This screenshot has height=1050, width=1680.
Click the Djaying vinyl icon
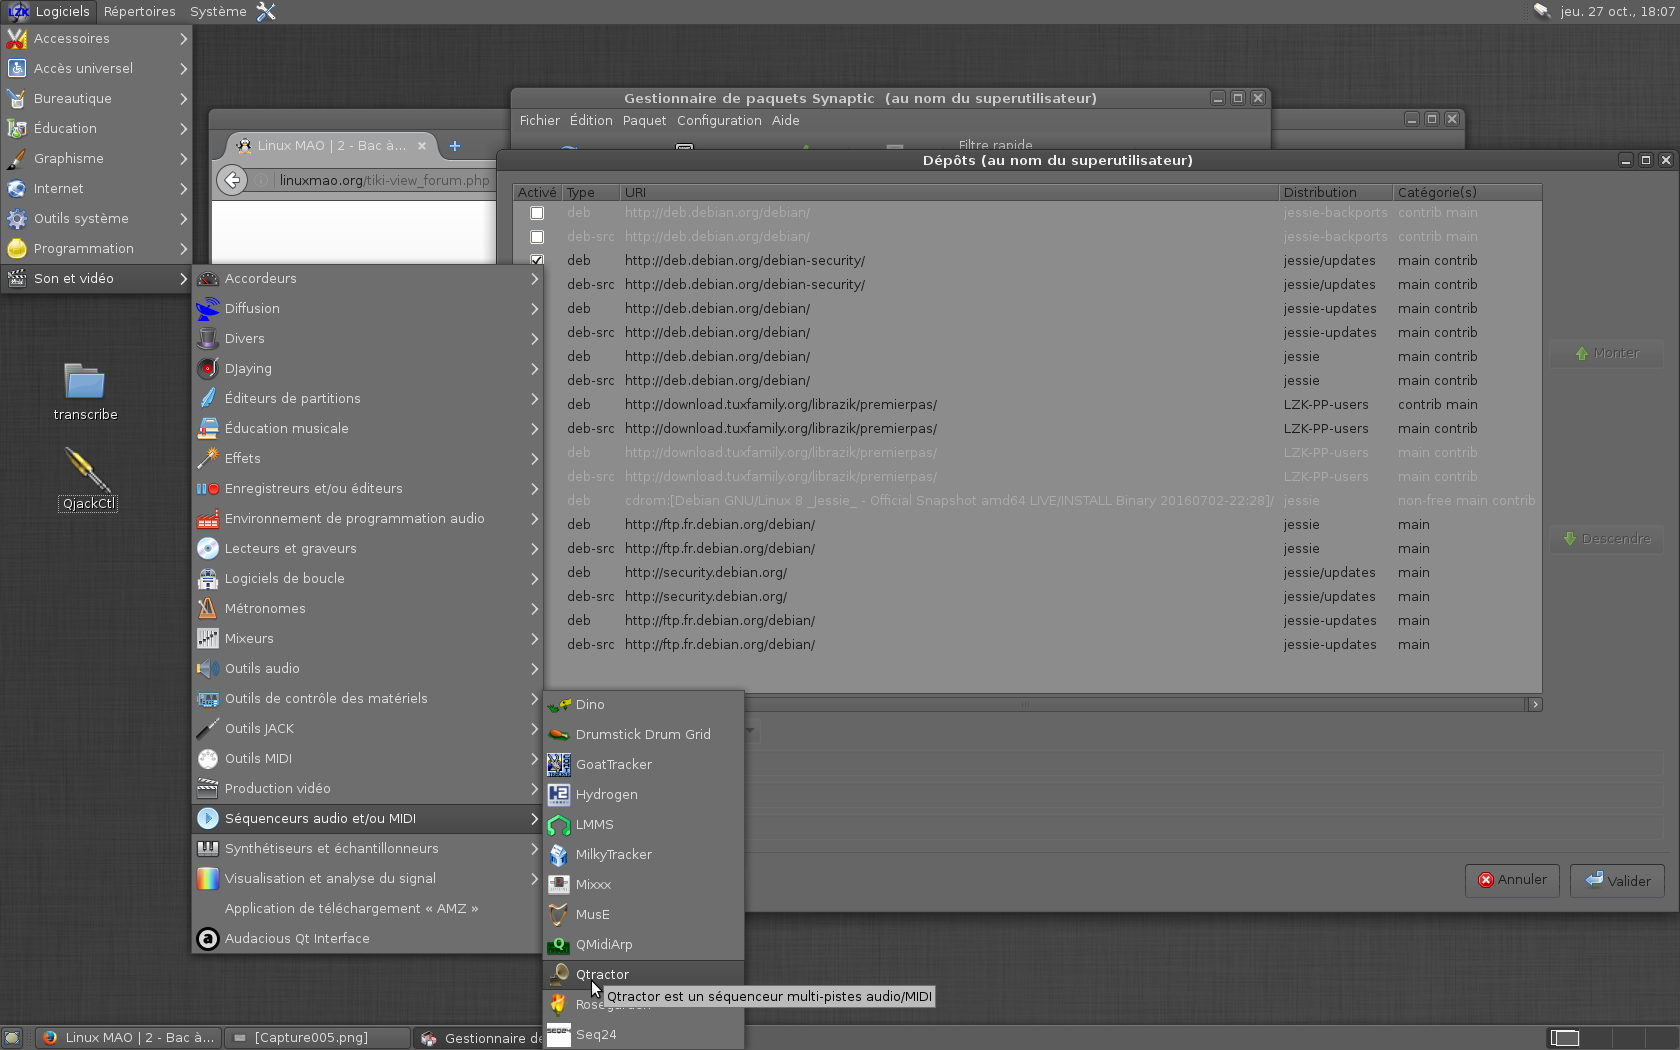point(208,368)
